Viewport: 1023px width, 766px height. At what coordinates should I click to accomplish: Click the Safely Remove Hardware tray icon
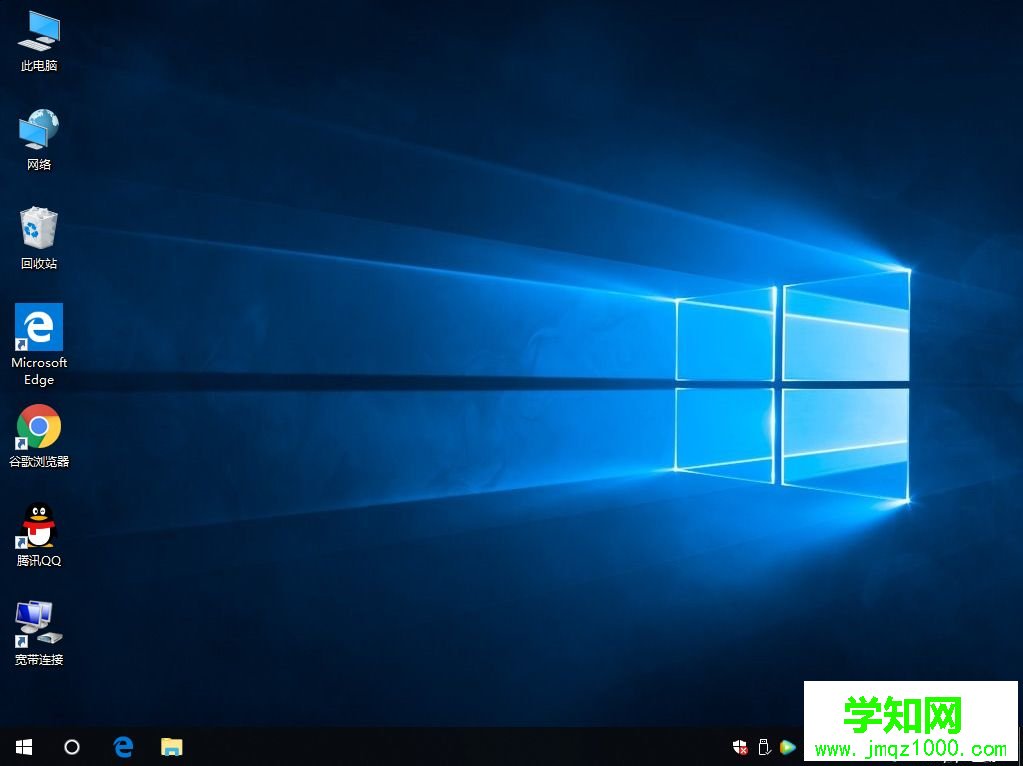[763, 746]
